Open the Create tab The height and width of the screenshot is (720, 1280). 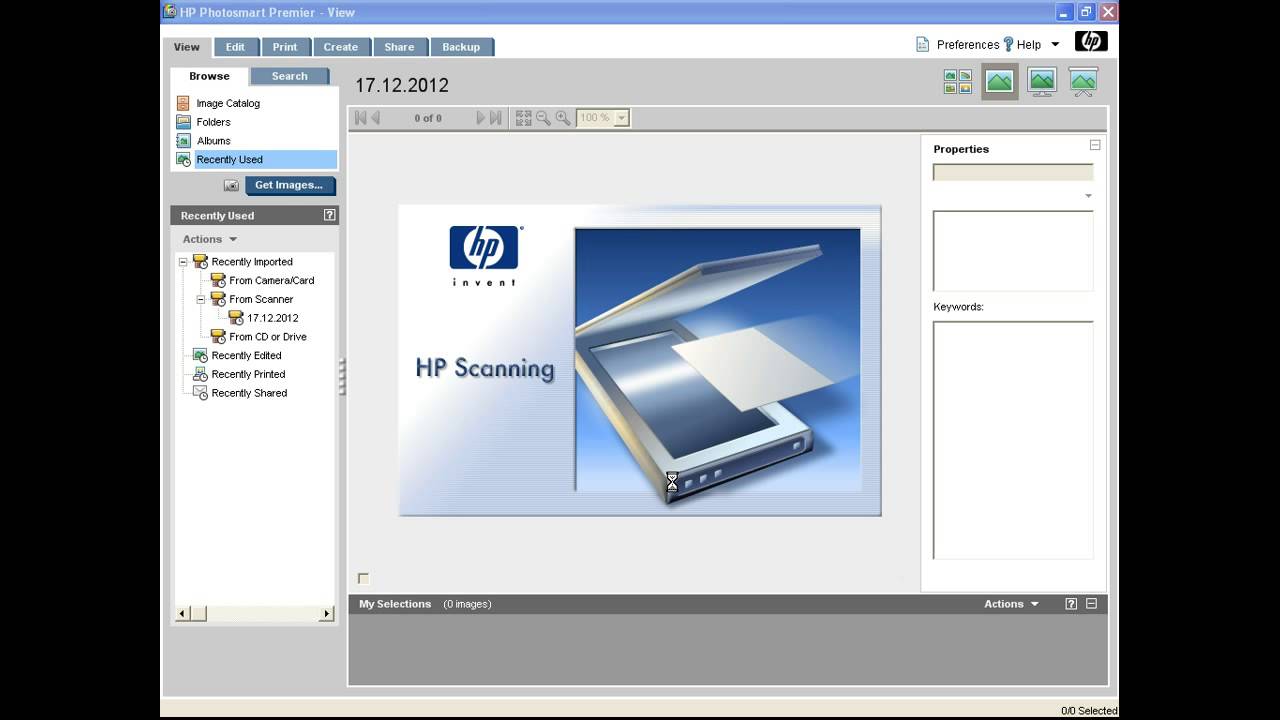click(340, 47)
